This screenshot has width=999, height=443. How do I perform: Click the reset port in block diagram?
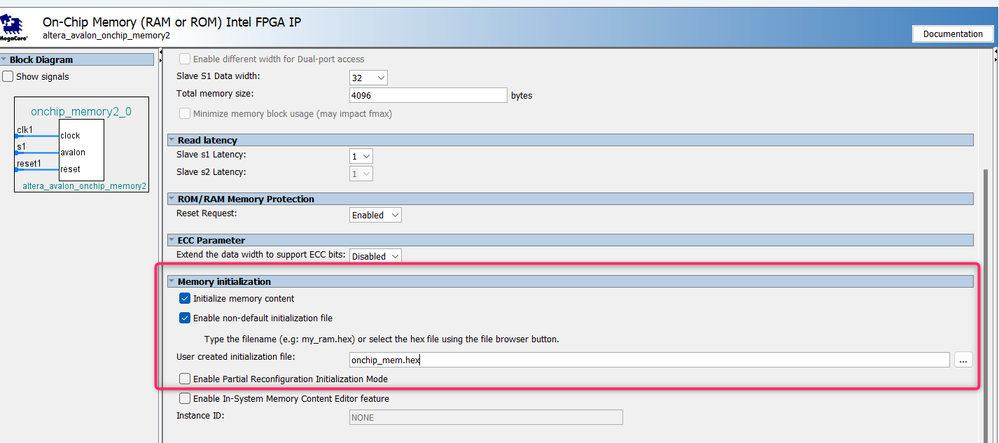[x=70, y=170]
